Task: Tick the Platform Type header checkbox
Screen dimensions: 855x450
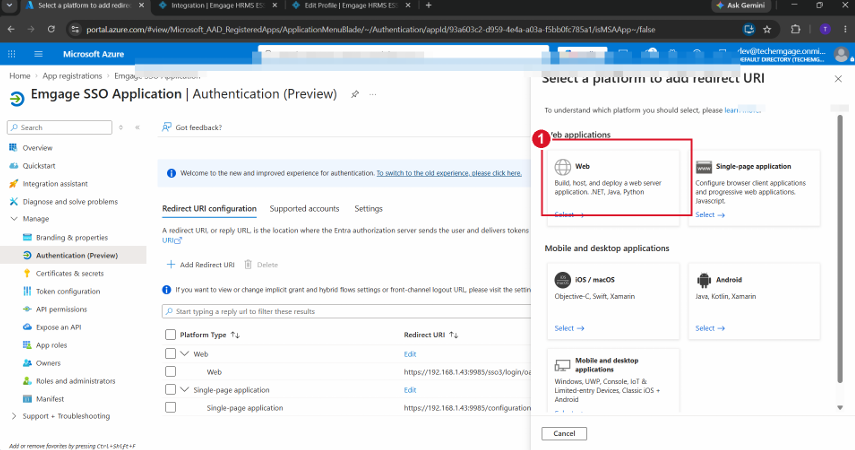Action: 170,334
